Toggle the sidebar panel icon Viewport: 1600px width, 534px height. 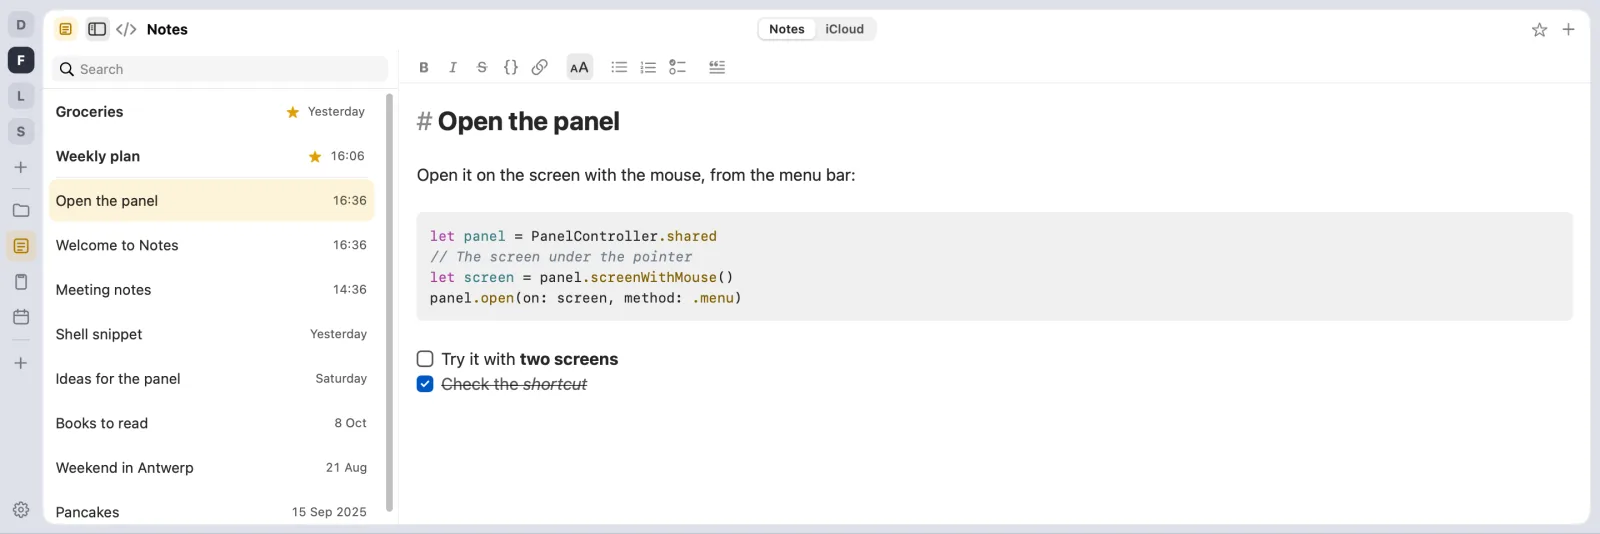97,29
